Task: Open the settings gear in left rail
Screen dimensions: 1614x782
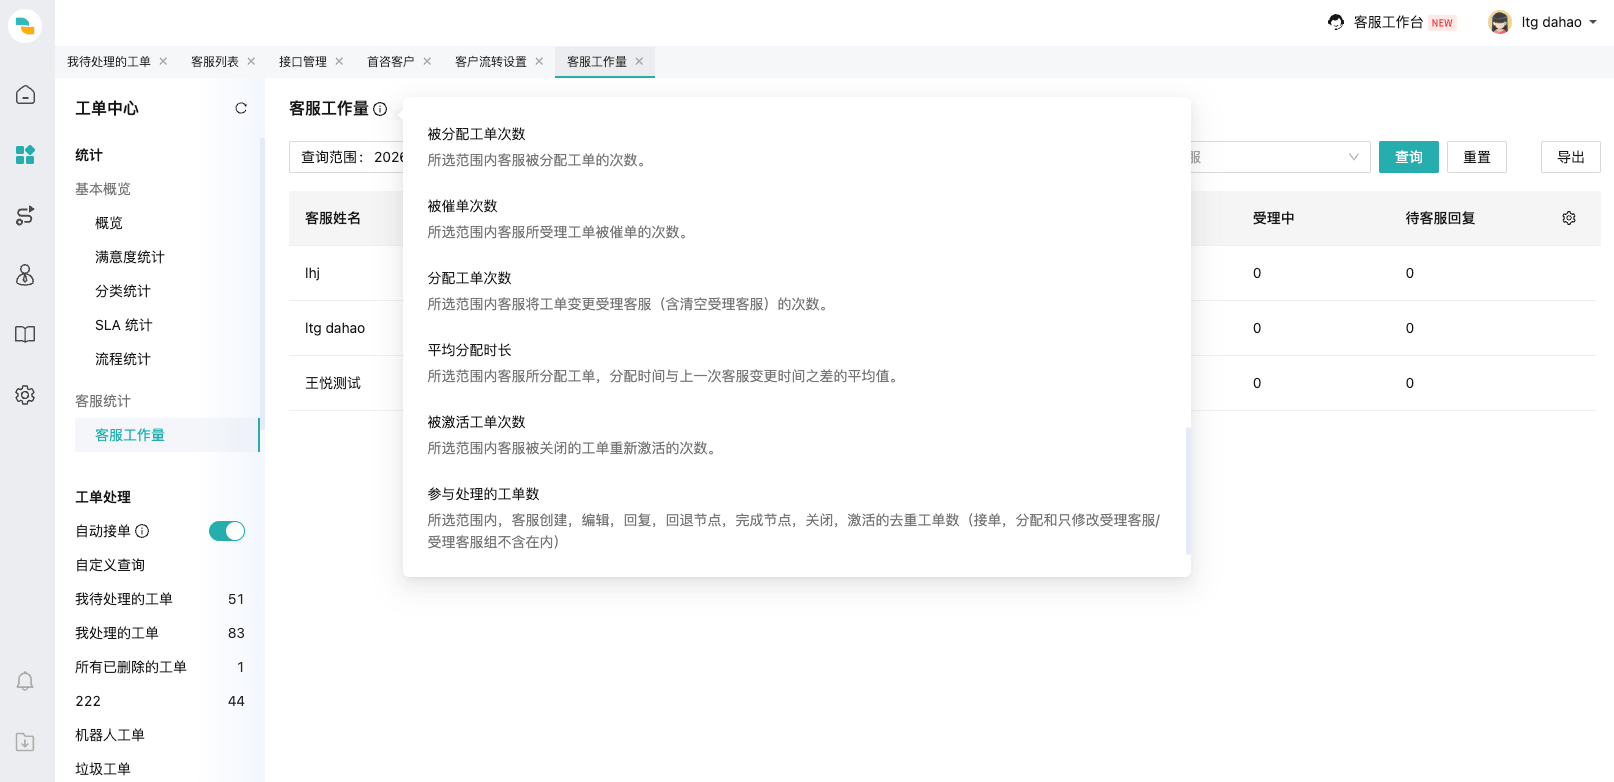Action: (x=25, y=395)
